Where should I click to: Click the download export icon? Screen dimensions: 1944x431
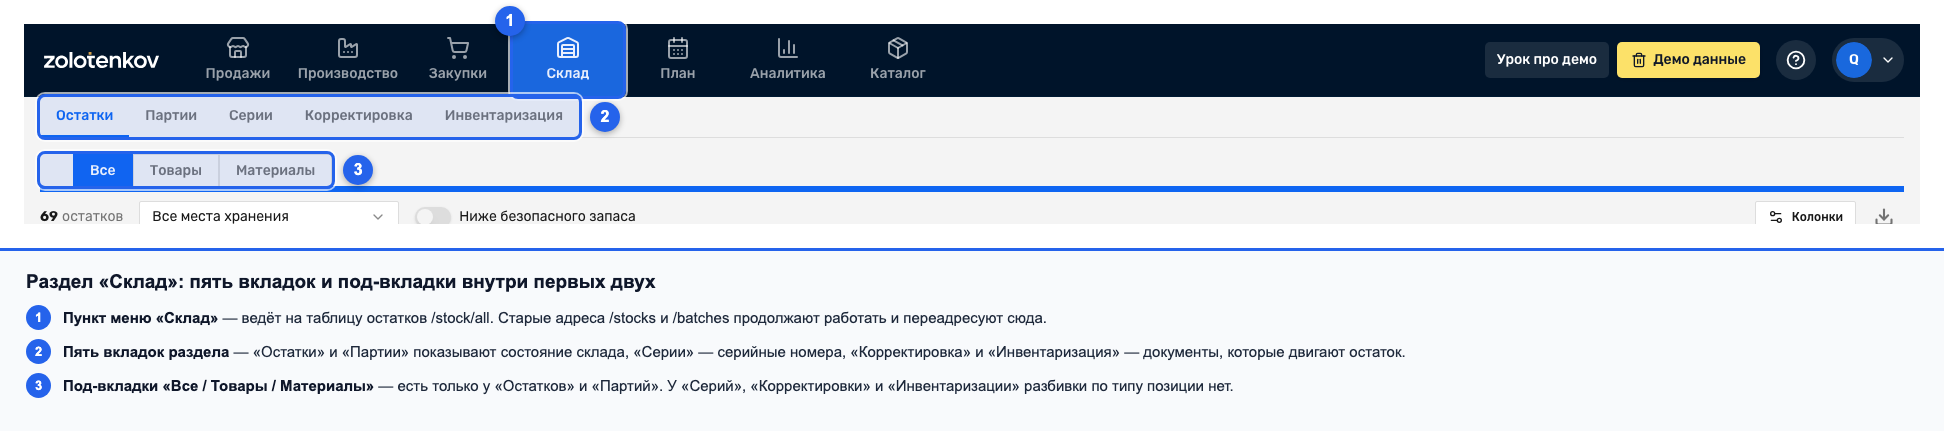click(x=1884, y=216)
